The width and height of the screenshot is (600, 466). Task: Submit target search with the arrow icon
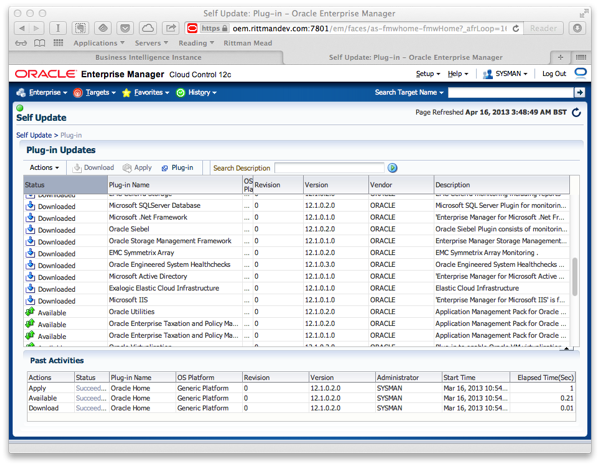[x=579, y=92]
